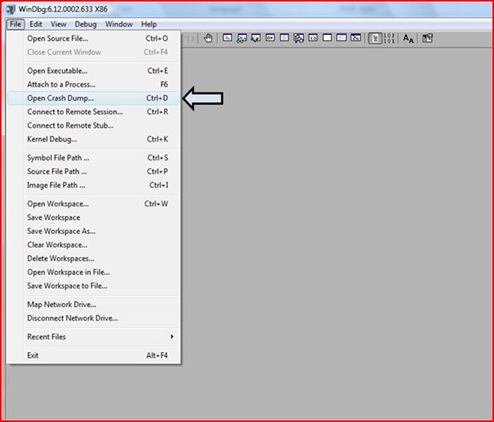The height and width of the screenshot is (422, 494).
Task: Open the View menu
Action: coord(58,24)
